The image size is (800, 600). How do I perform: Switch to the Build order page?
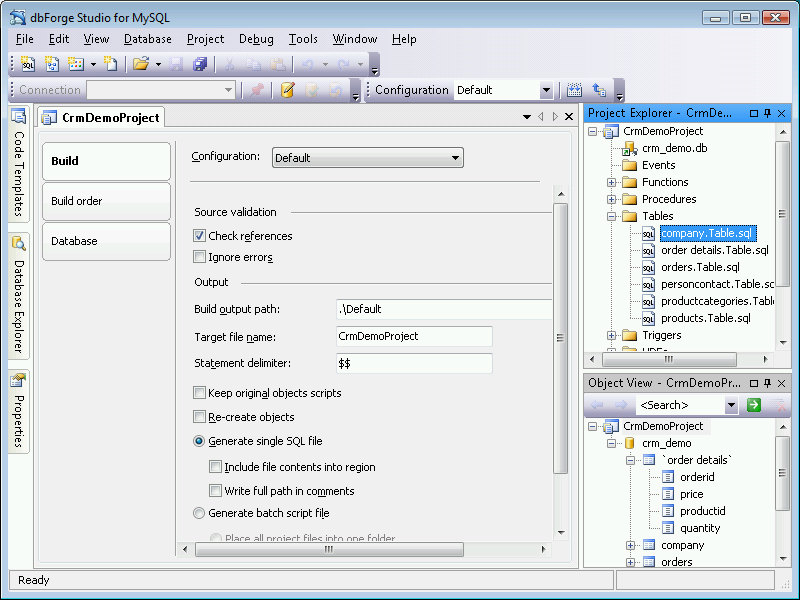[x=106, y=201]
